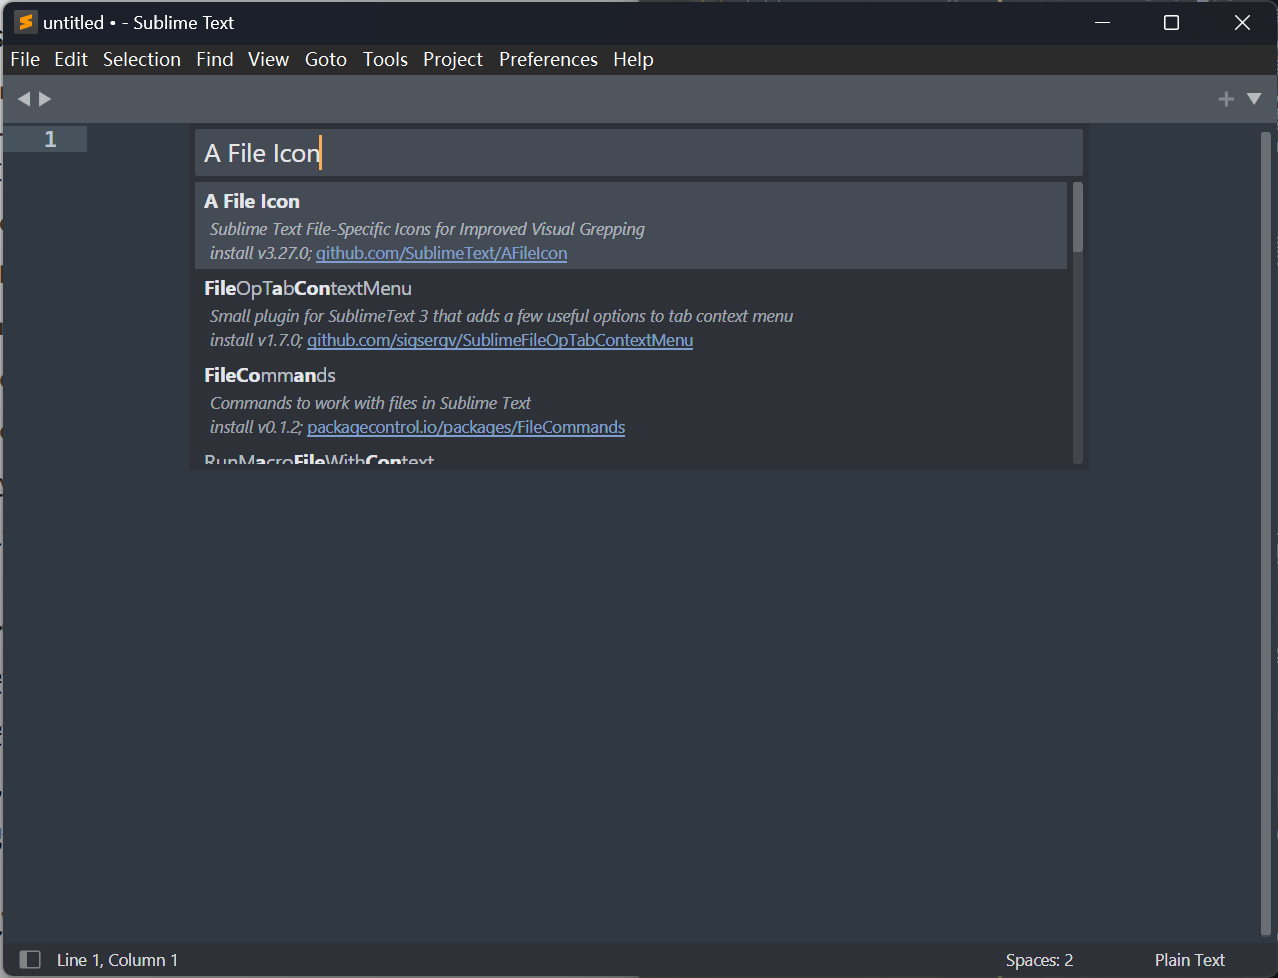This screenshot has width=1278, height=978.
Task: Minimize the Sublime Text window
Action: tap(1103, 22)
